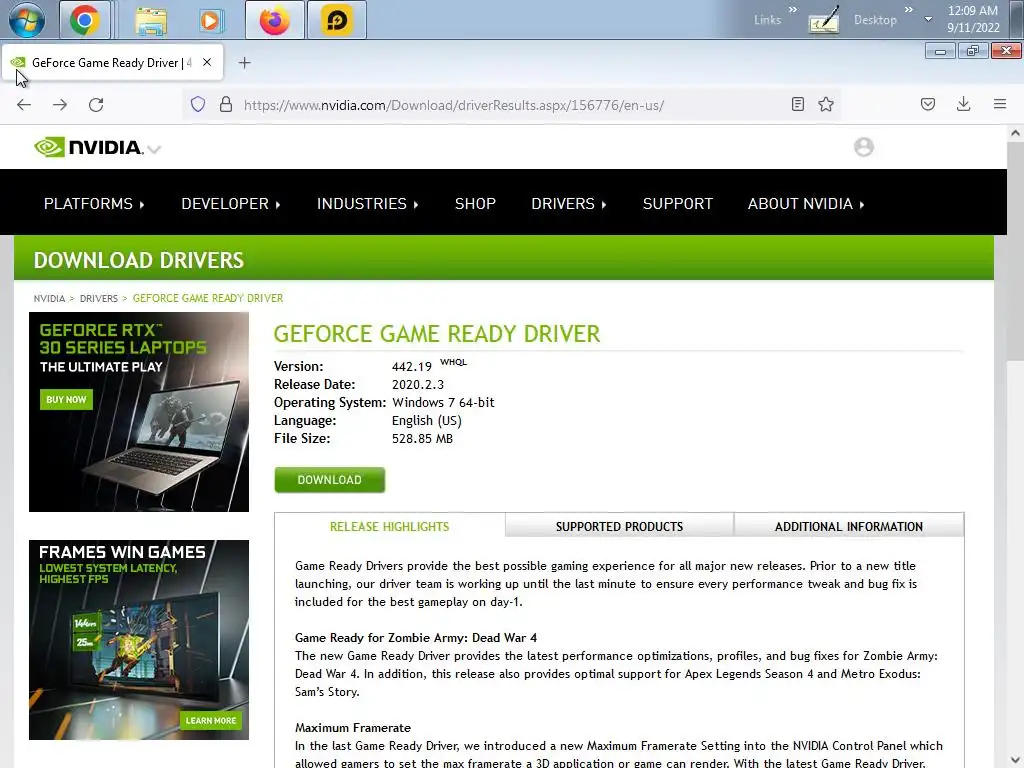Click the green DOWNLOAD button

pyautogui.click(x=330, y=480)
